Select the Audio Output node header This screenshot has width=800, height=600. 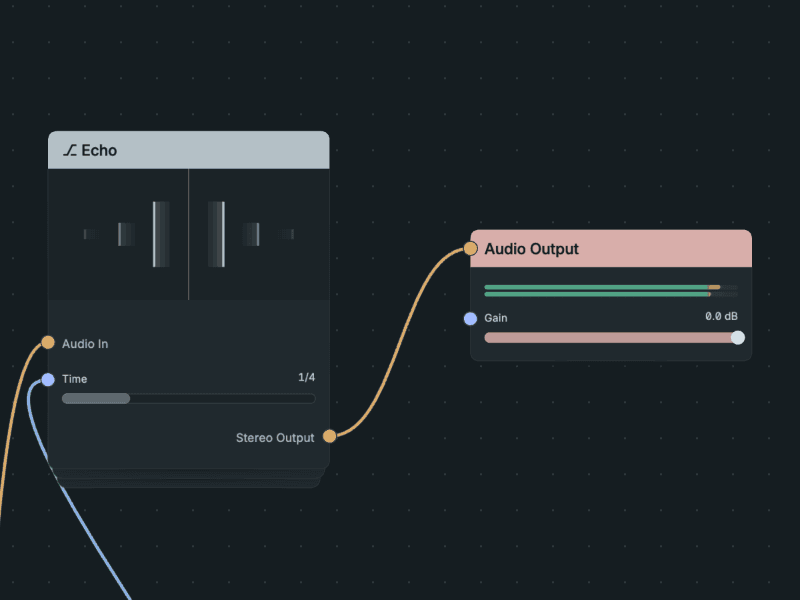(611, 248)
